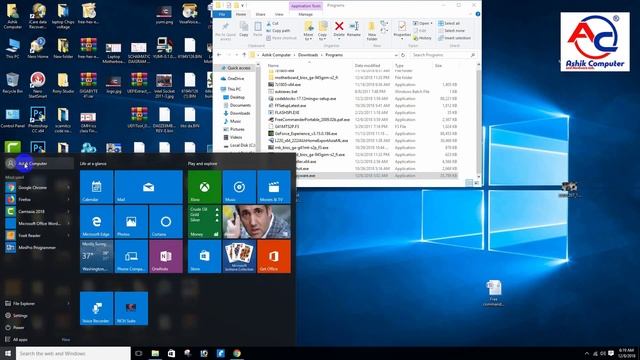
Task: Open the Store tile in Start menu
Action: (204, 256)
